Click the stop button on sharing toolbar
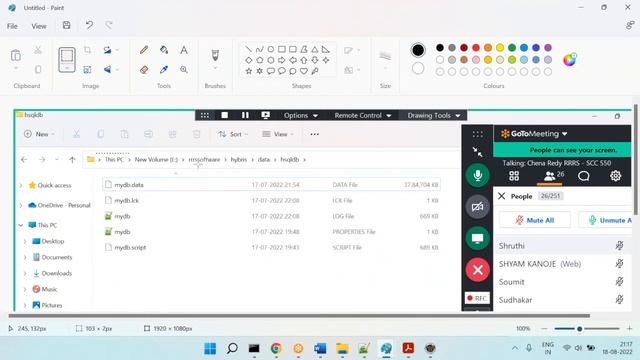The height and width of the screenshot is (360, 640). (x=224, y=116)
